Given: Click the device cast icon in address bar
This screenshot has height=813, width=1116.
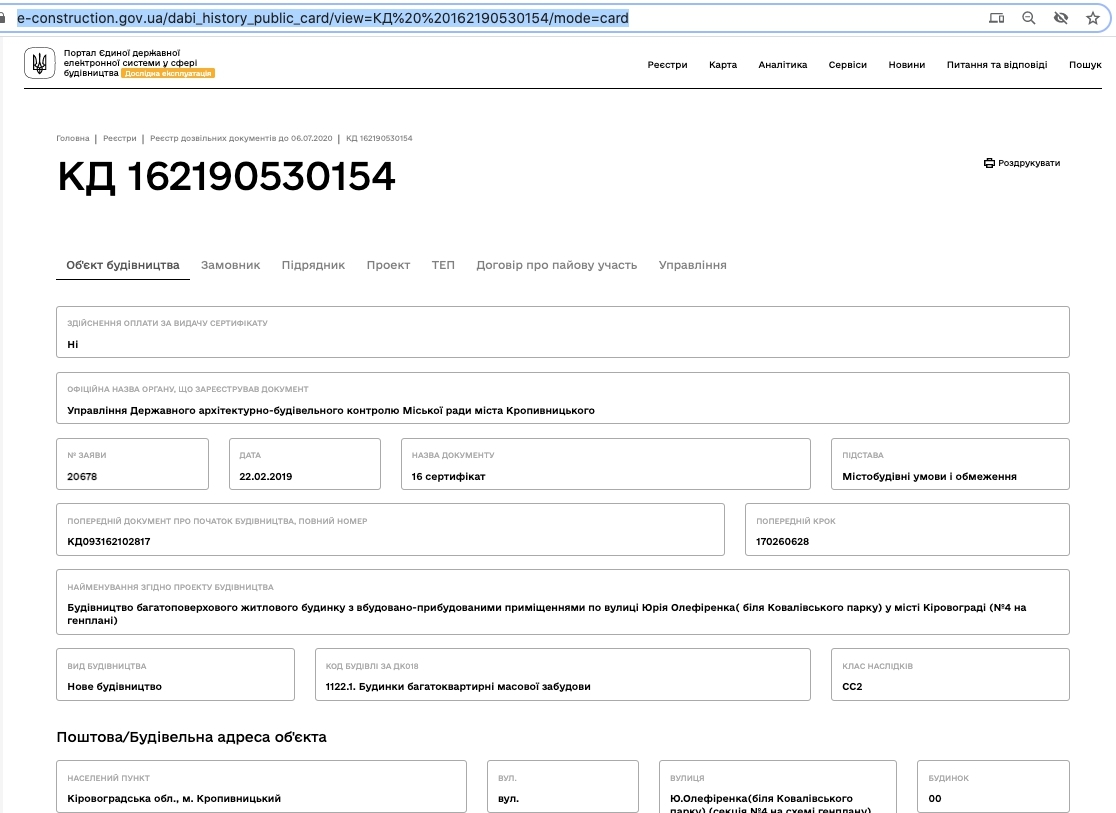Looking at the screenshot, I should pos(996,19).
